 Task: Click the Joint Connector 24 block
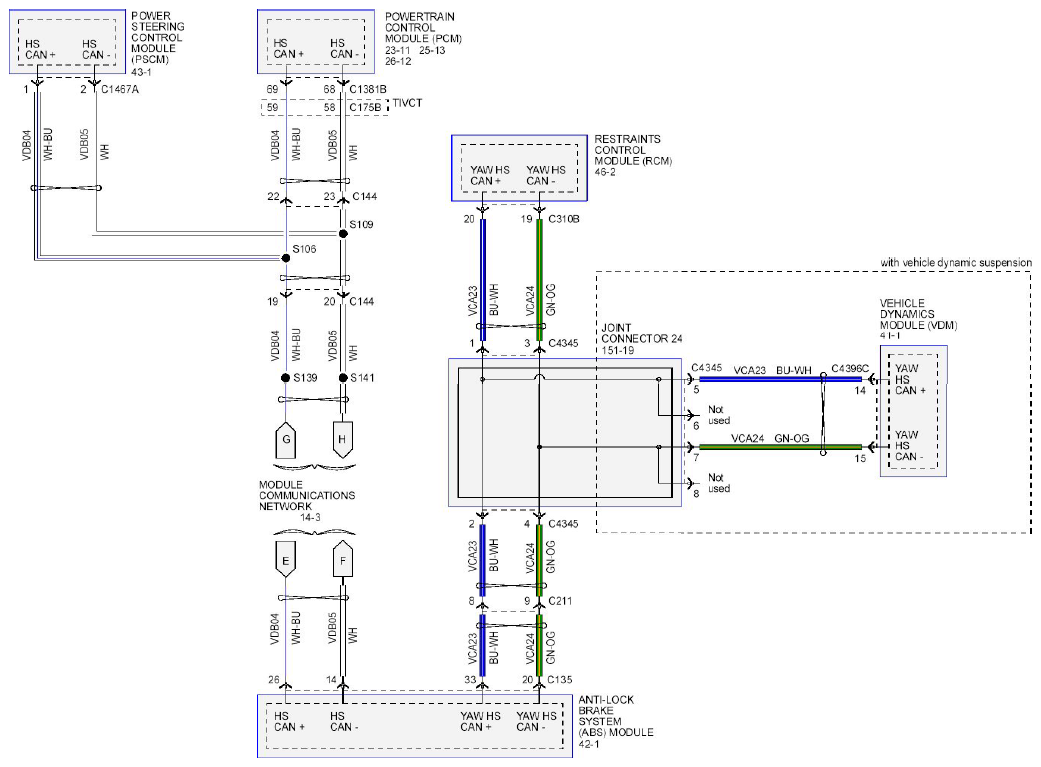coord(565,433)
